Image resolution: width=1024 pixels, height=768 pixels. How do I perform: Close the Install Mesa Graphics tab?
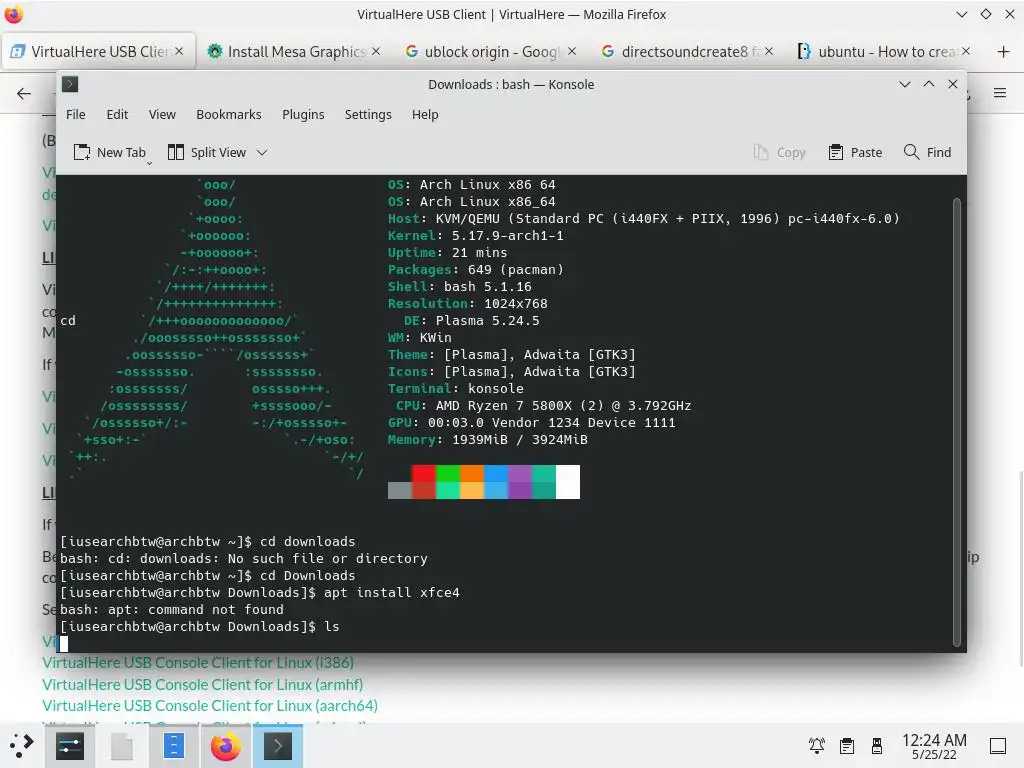pyautogui.click(x=376, y=51)
